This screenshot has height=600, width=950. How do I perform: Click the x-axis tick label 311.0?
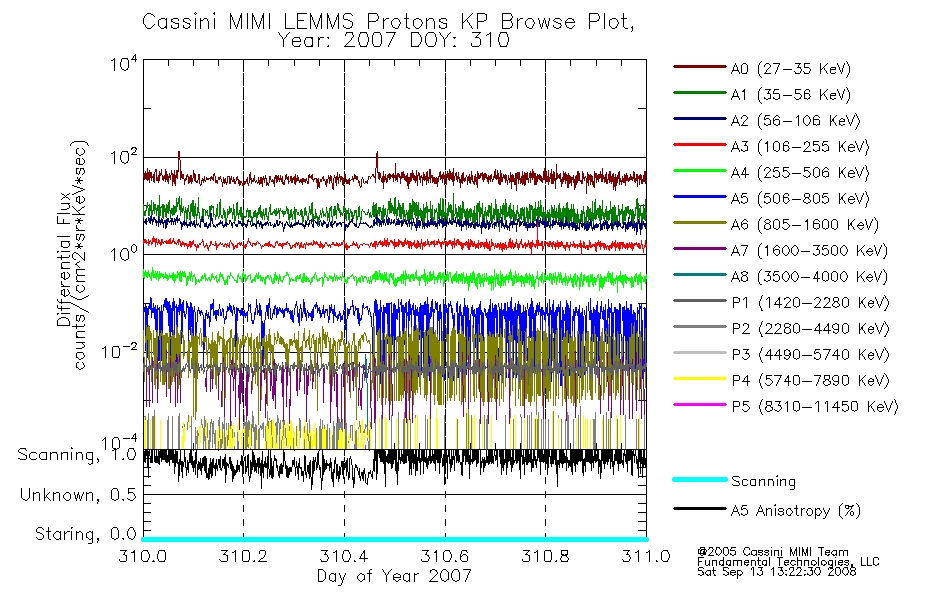(x=646, y=556)
